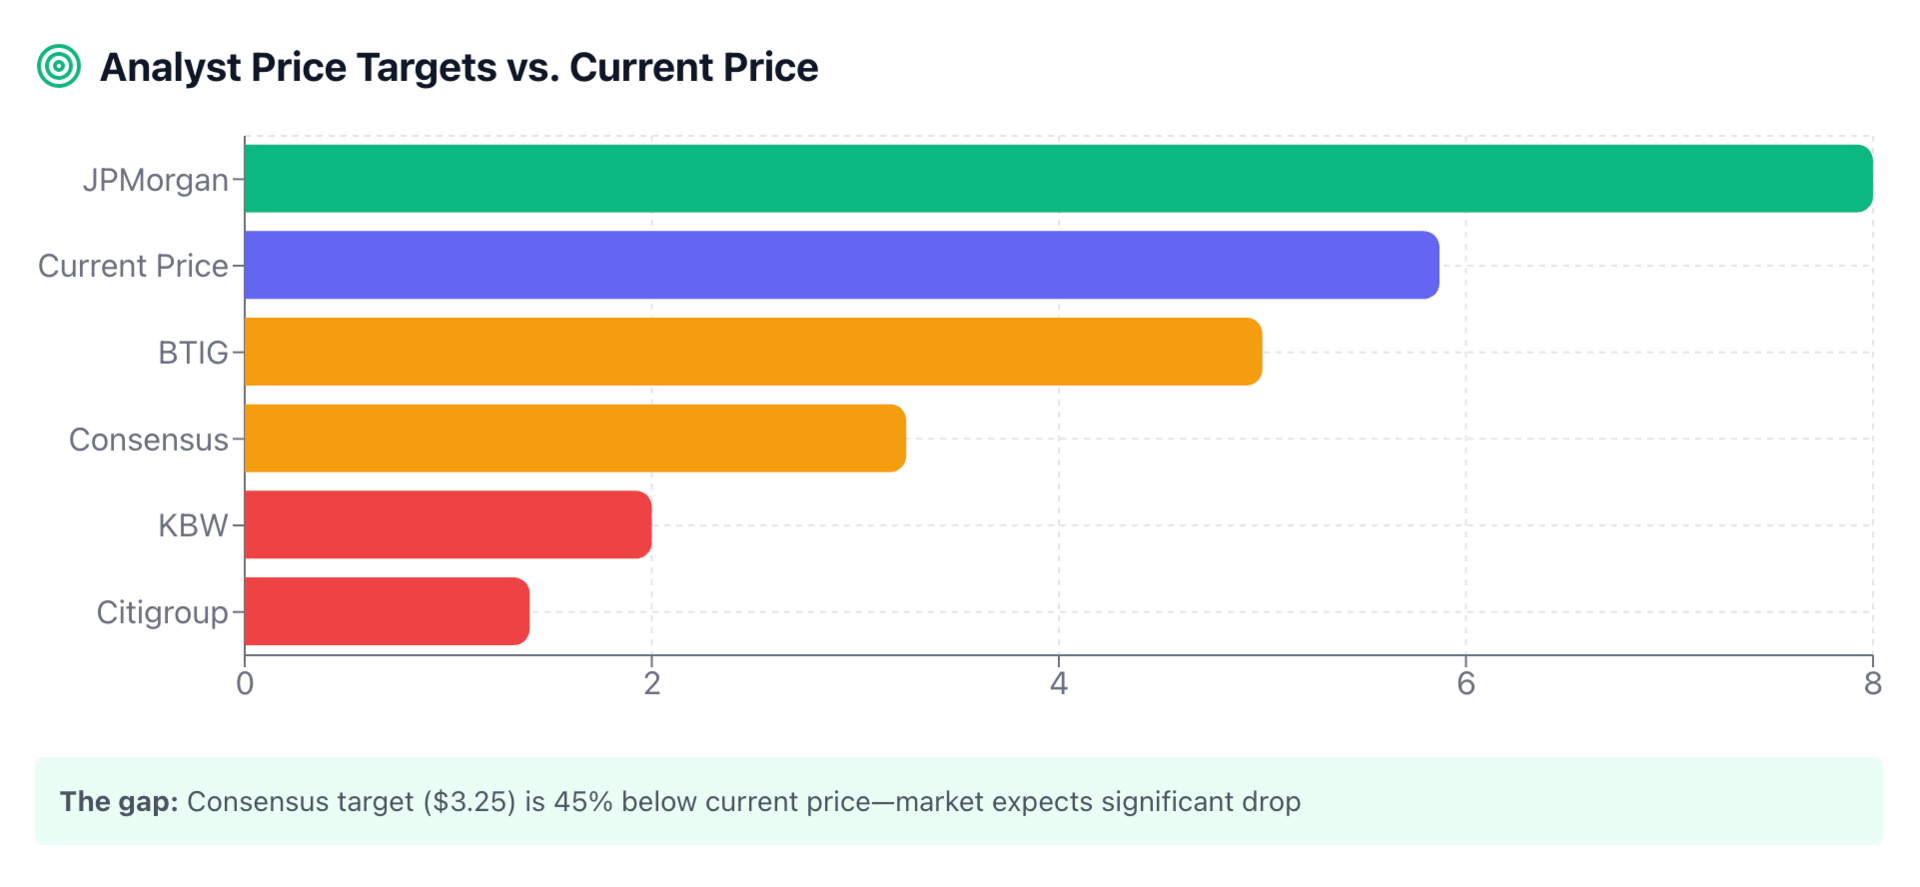Screen dimensions: 1920x887
Task: Click the JPMorgan axis label
Action: pyautogui.click(x=156, y=180)
